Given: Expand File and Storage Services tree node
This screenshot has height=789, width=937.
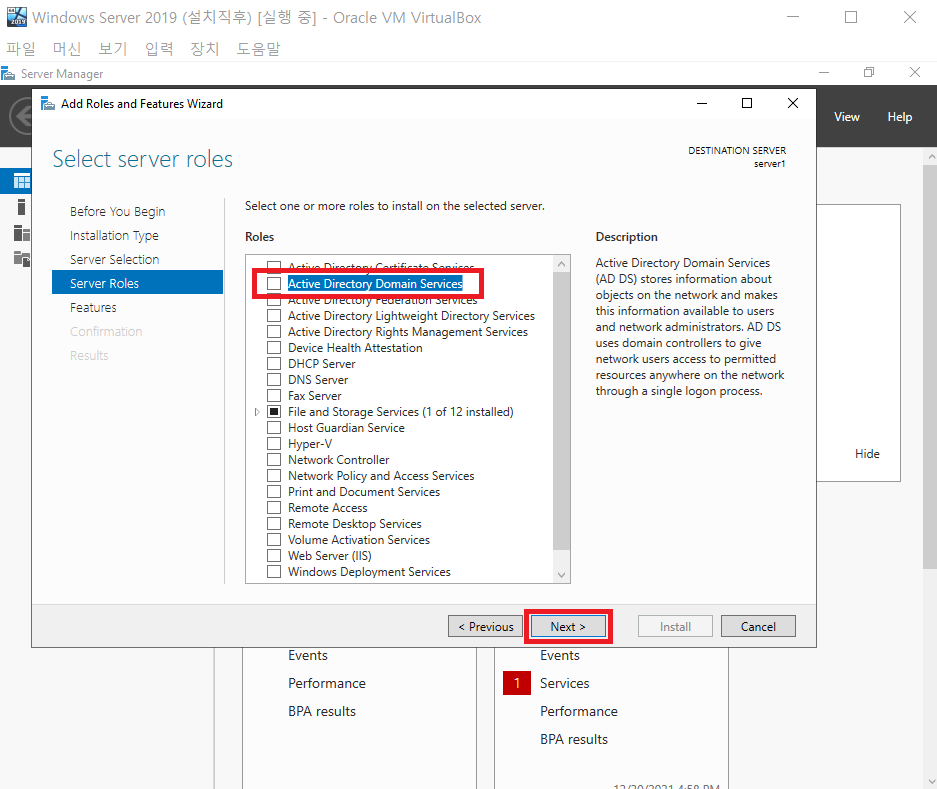Looking at the screenshot, I should (x=257, y=412).
